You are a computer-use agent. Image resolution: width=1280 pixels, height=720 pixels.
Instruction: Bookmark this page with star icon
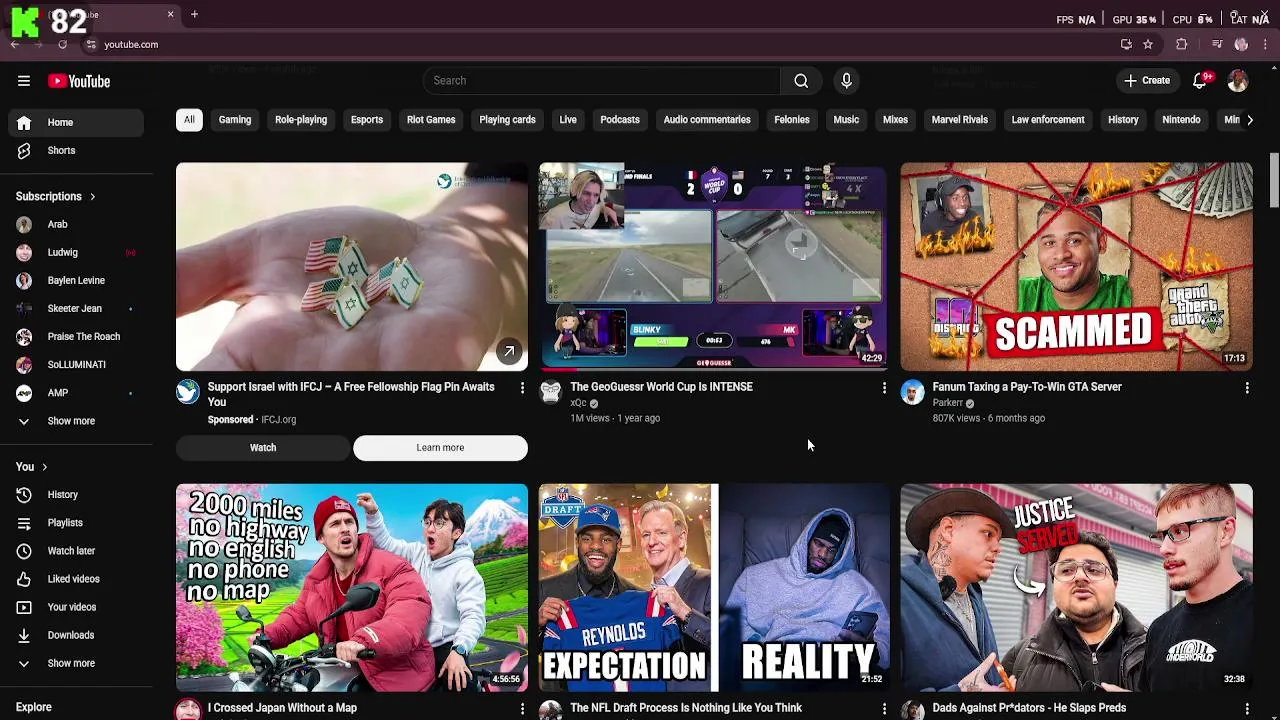(x=1148, y=44)
